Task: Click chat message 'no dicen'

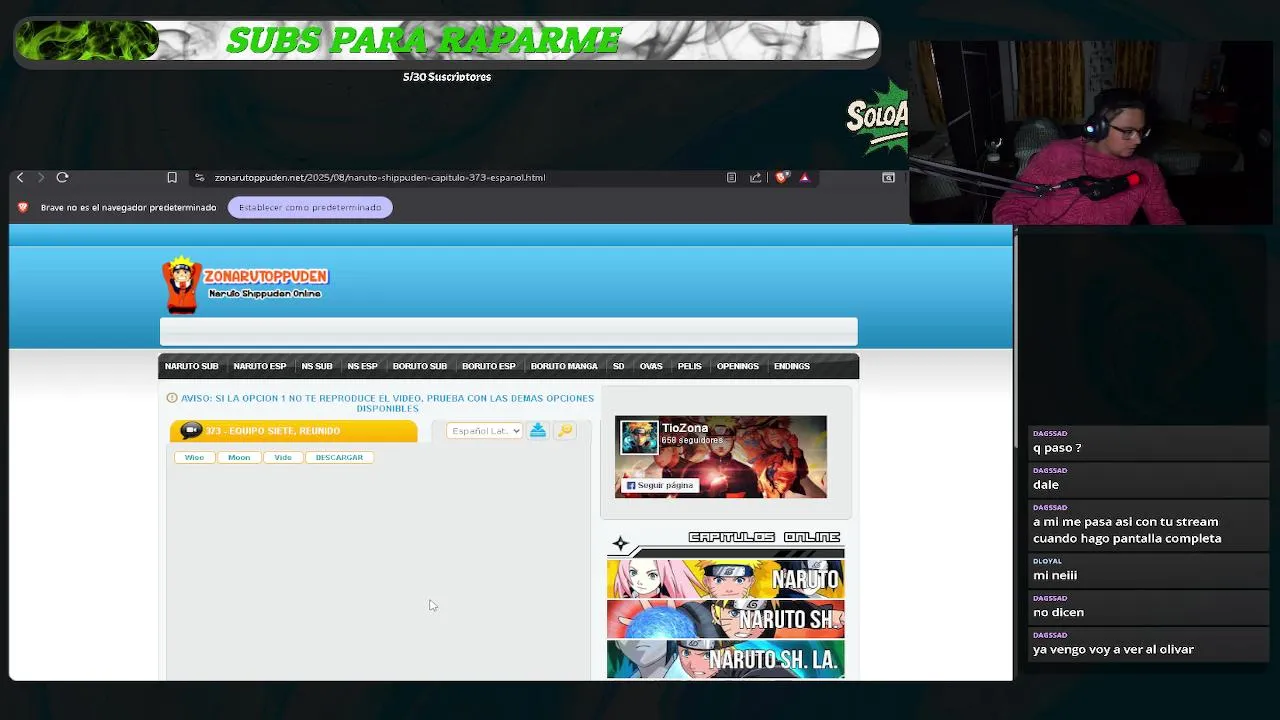Action: pyautogui.click(x=1058, y=612)
